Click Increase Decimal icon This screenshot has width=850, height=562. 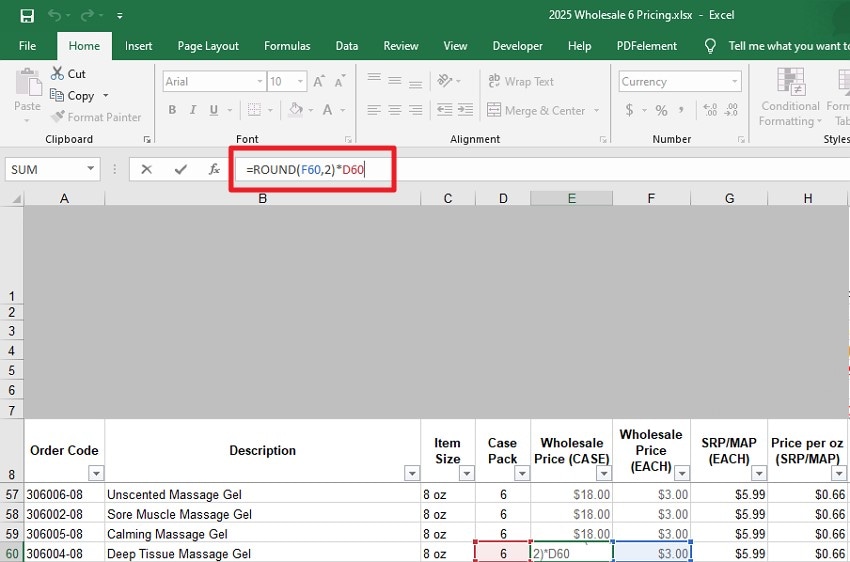pyautogui.click(x=710, y=110)
